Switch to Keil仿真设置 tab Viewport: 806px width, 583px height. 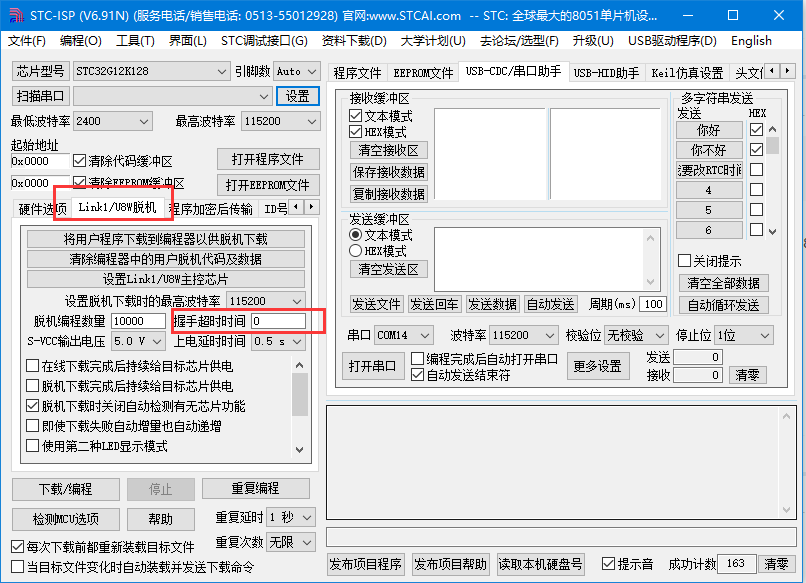point(687,73)
